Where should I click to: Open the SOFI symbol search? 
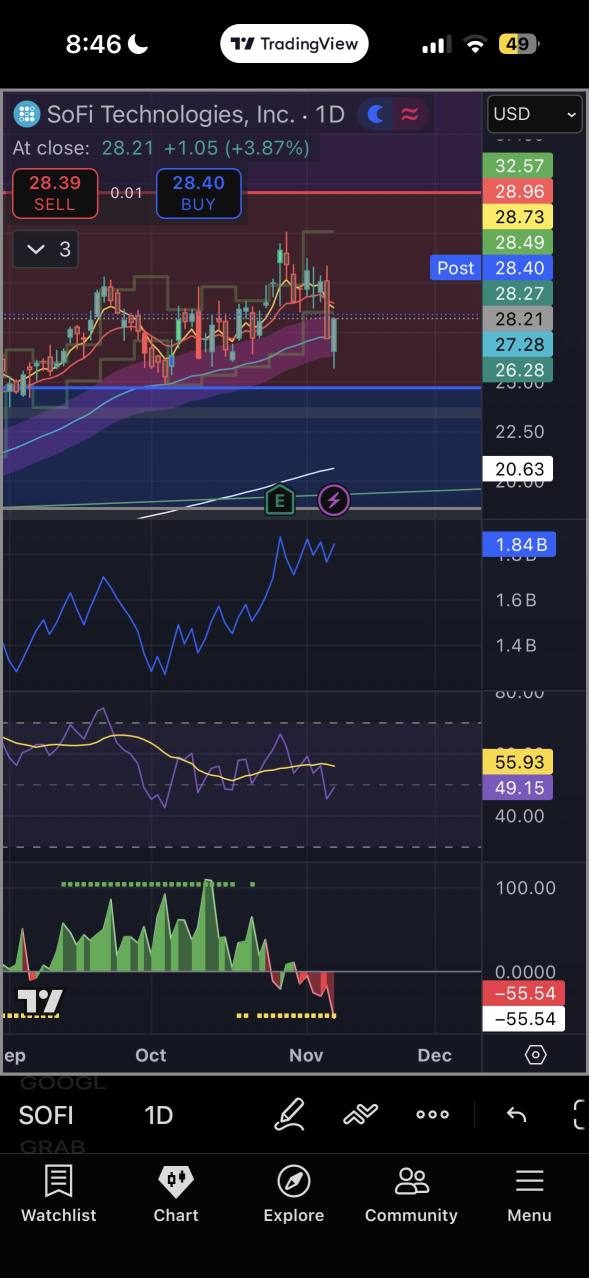click(46, 1115)
